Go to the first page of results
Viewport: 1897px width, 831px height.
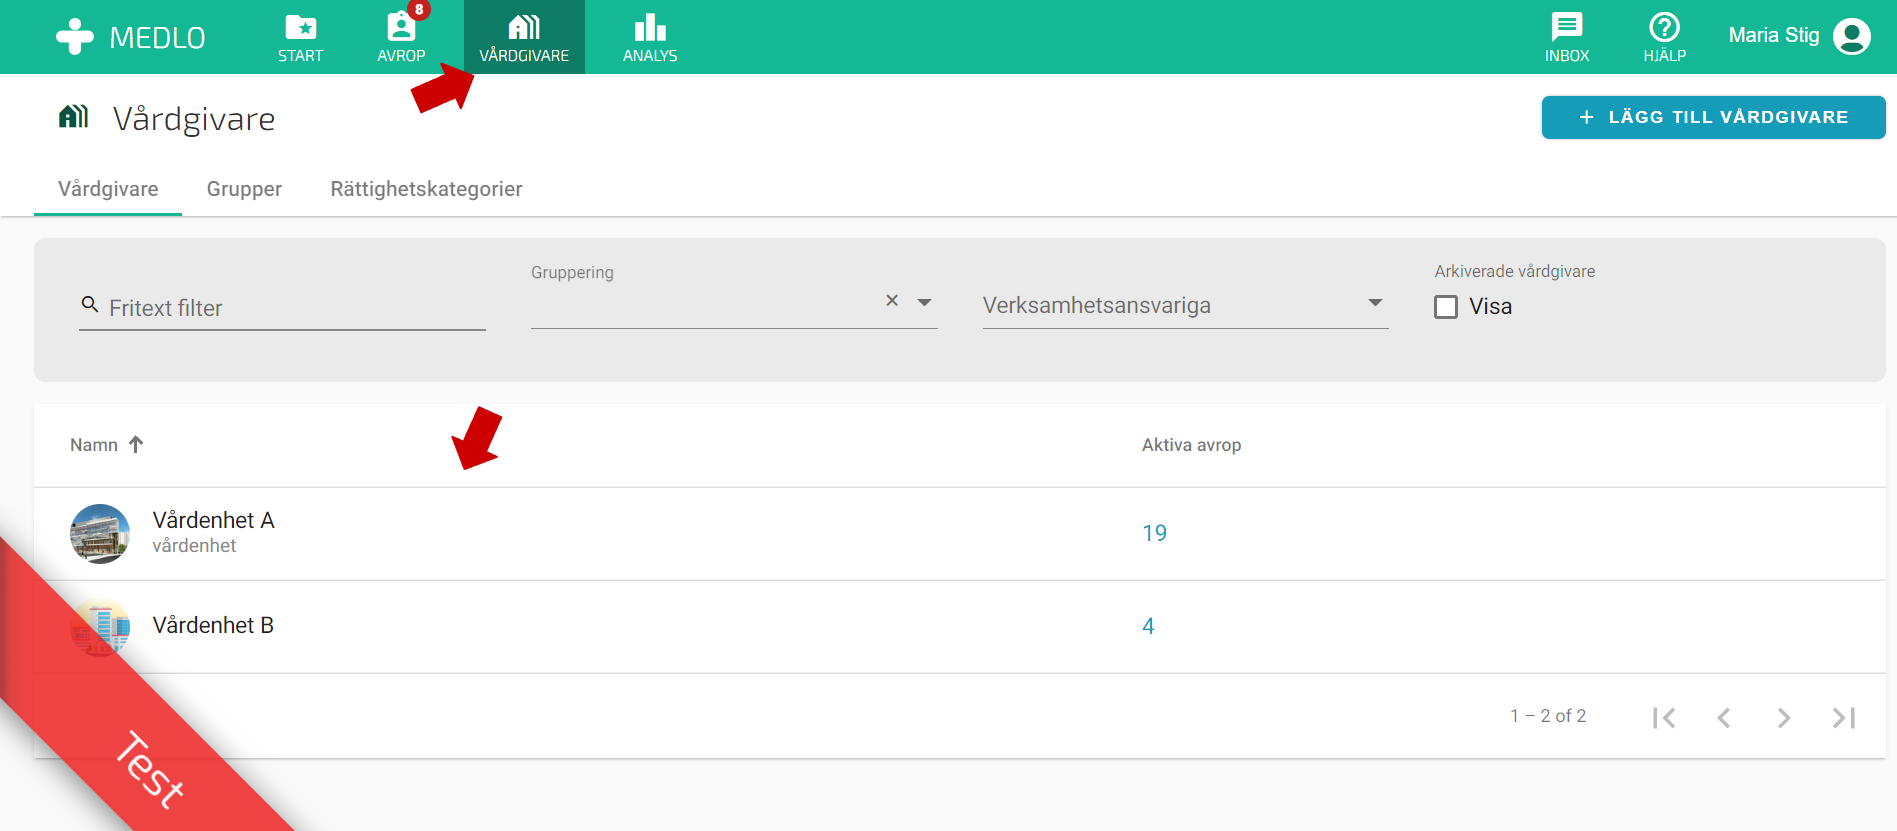pos(1664,717)
